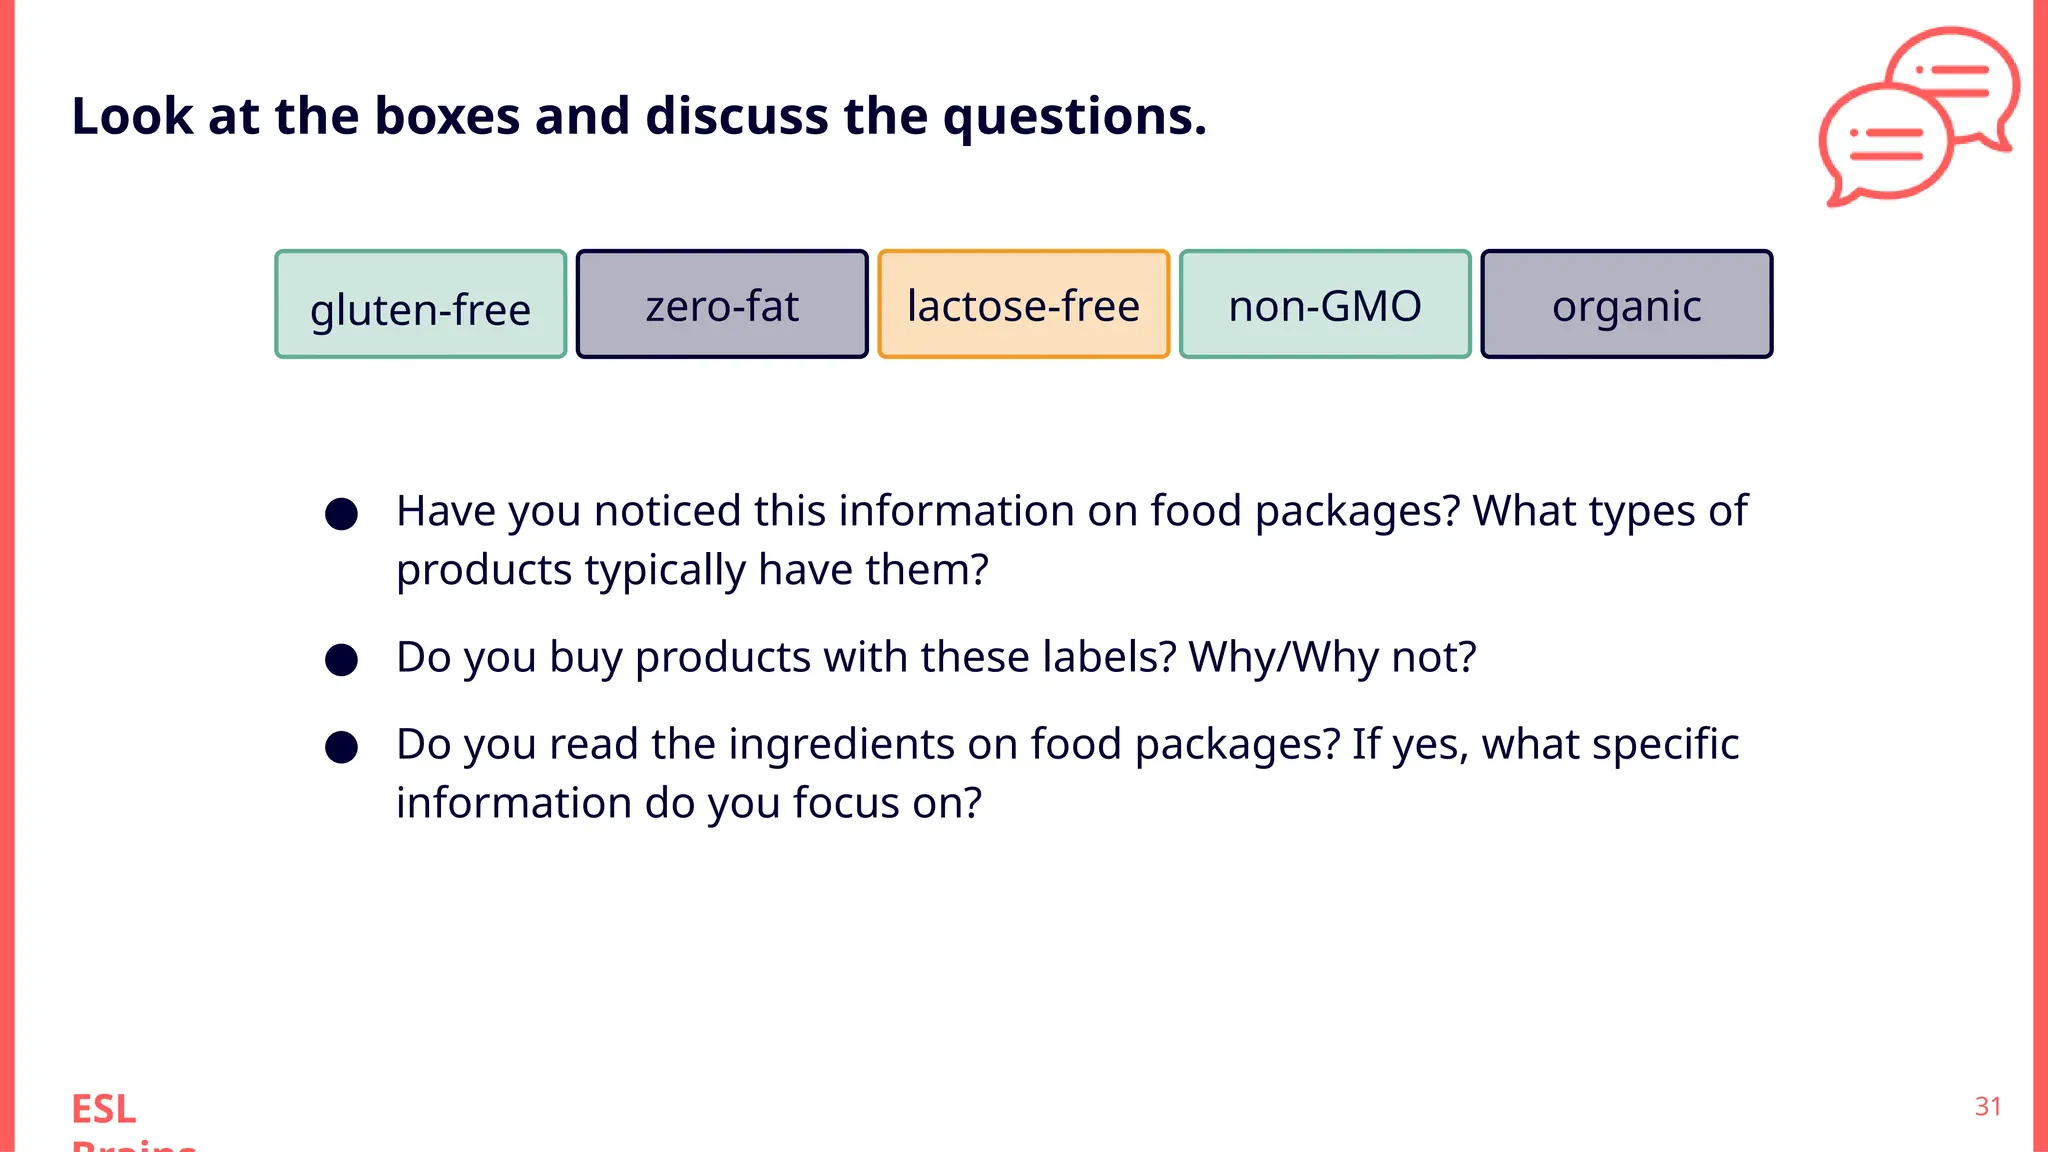Click the bullet dot before 'Do you buy'

coord(341,660)
